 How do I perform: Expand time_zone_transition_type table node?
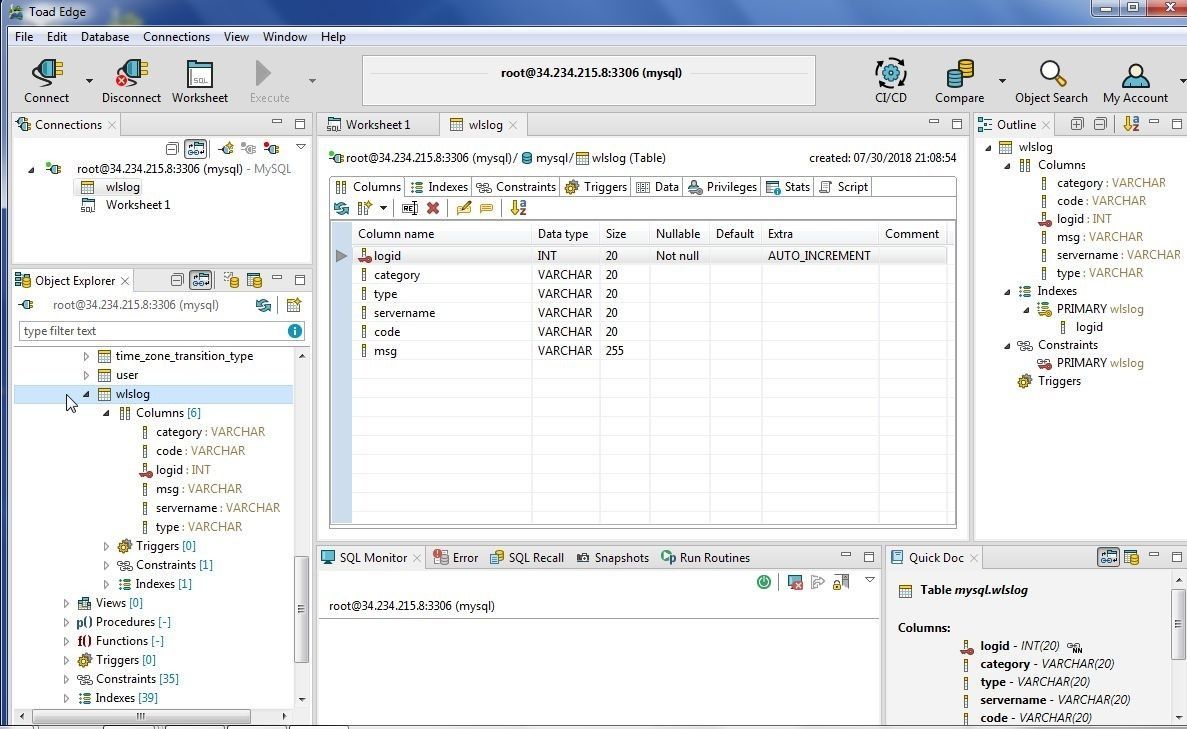[86, 356]
